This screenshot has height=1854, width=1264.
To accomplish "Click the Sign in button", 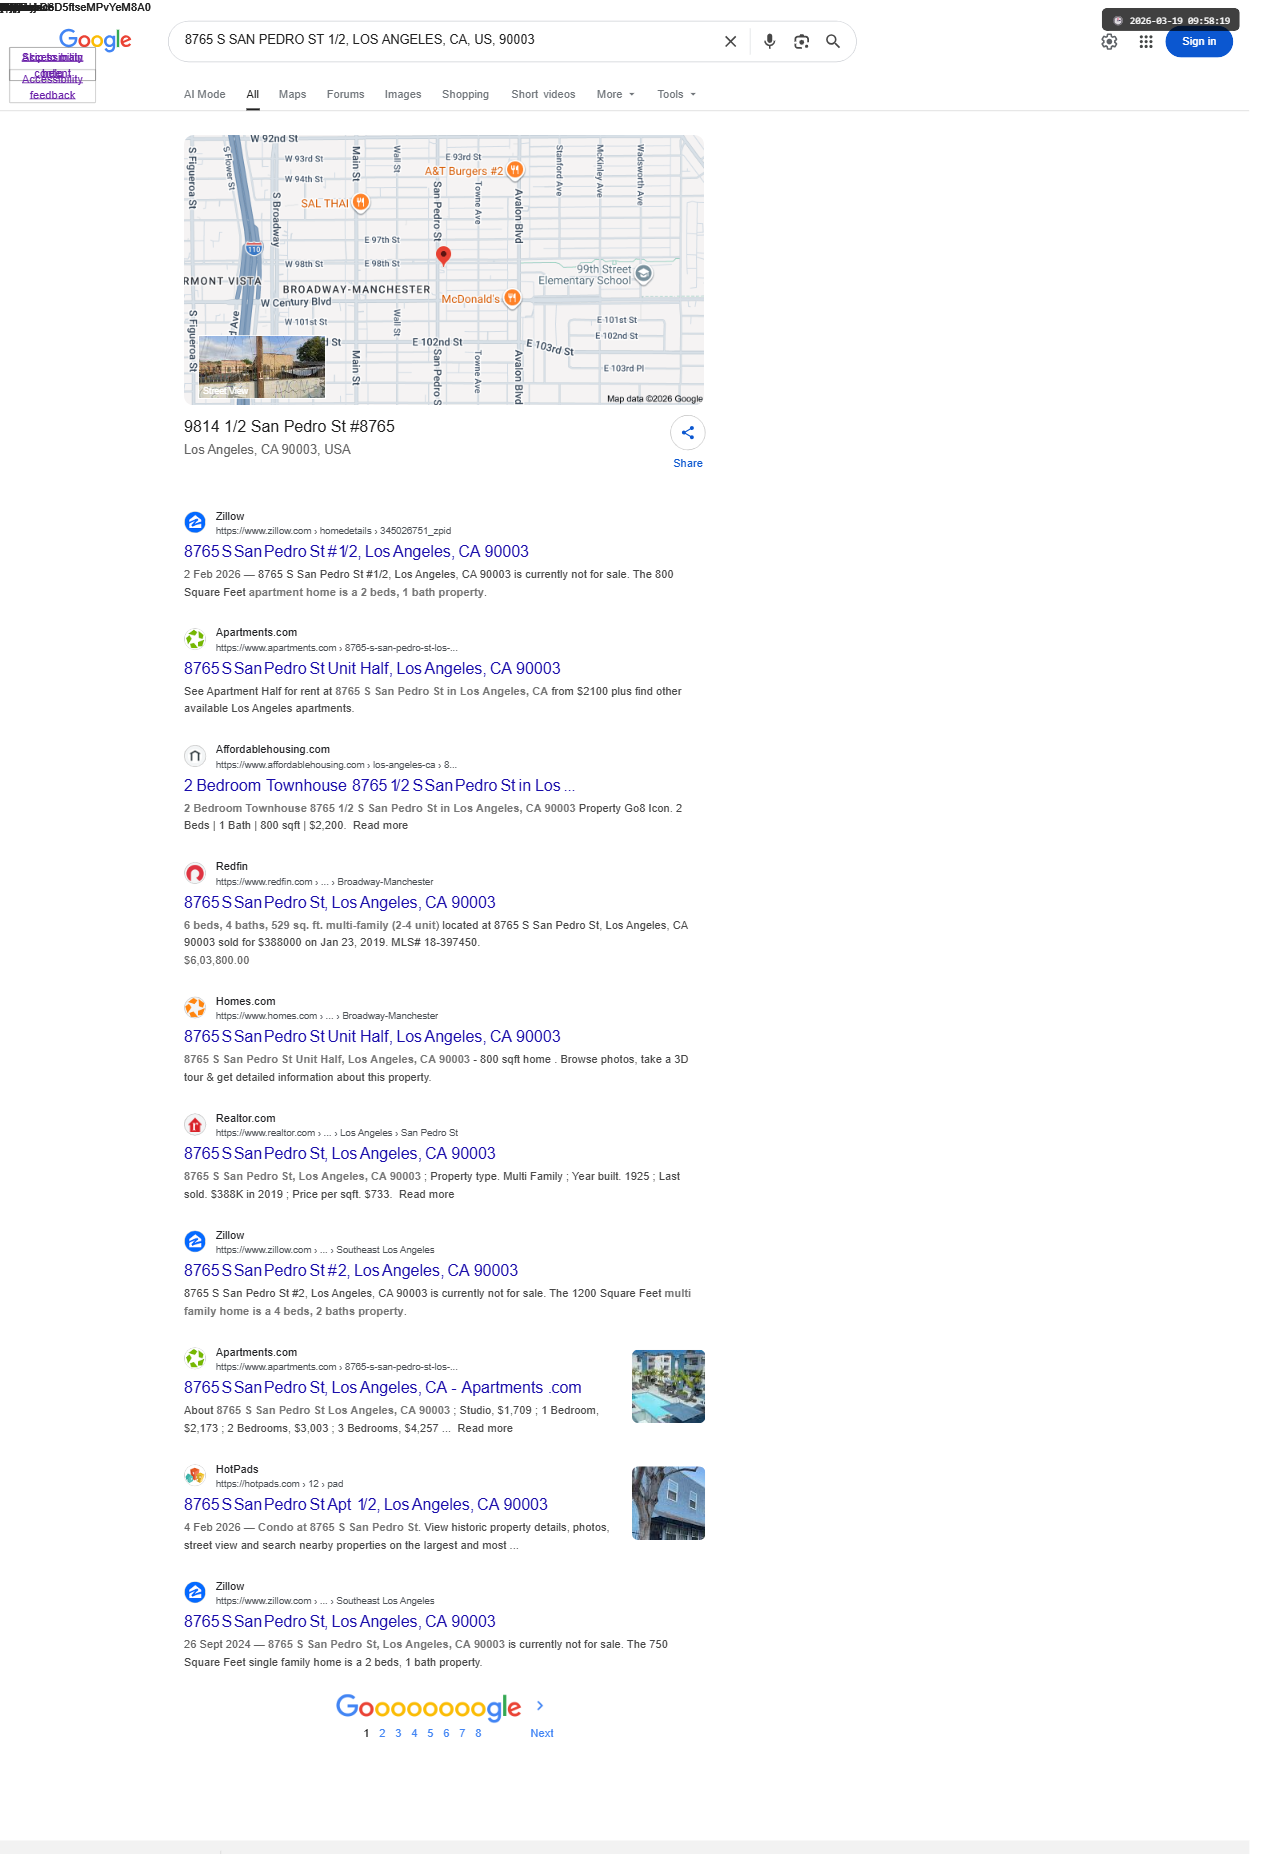I will (x=1199, y=41).
